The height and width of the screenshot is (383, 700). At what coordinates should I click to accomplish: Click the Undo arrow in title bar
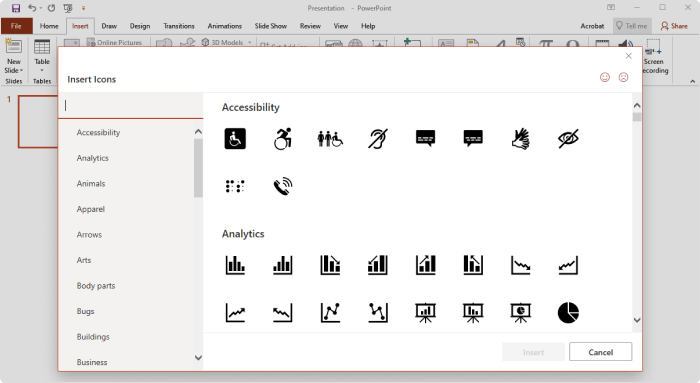tap(32, 8)
